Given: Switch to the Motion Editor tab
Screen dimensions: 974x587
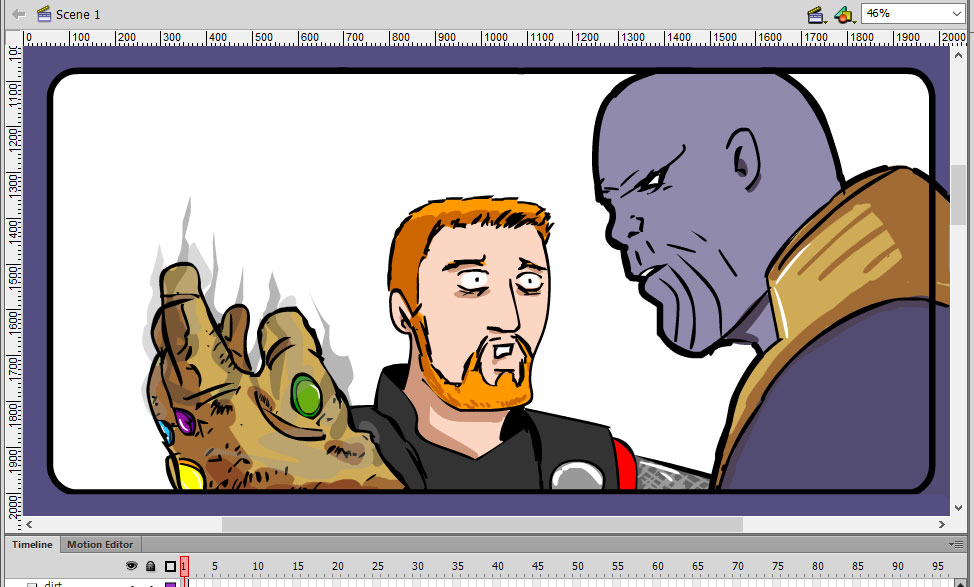Looking at the screenshot, I should pyautogui.click(x=100, y=545).
